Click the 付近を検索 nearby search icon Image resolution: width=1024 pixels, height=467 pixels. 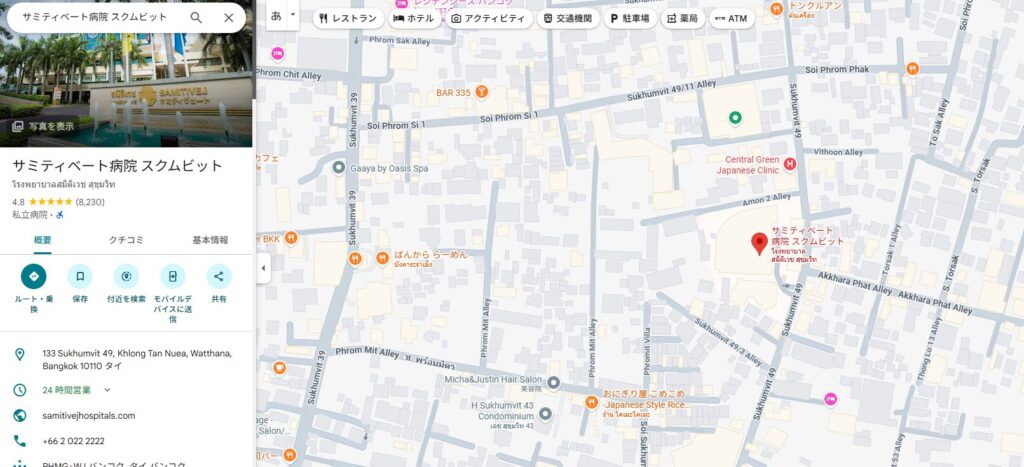point(126,276)
